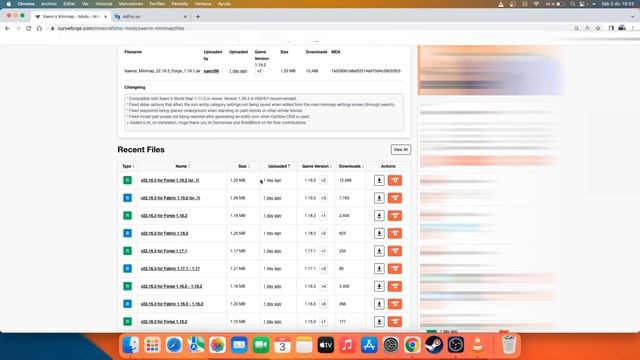The width and height of the screenshot is (640, 360).
Task: Open App Store from the dock
Action: 369,345
